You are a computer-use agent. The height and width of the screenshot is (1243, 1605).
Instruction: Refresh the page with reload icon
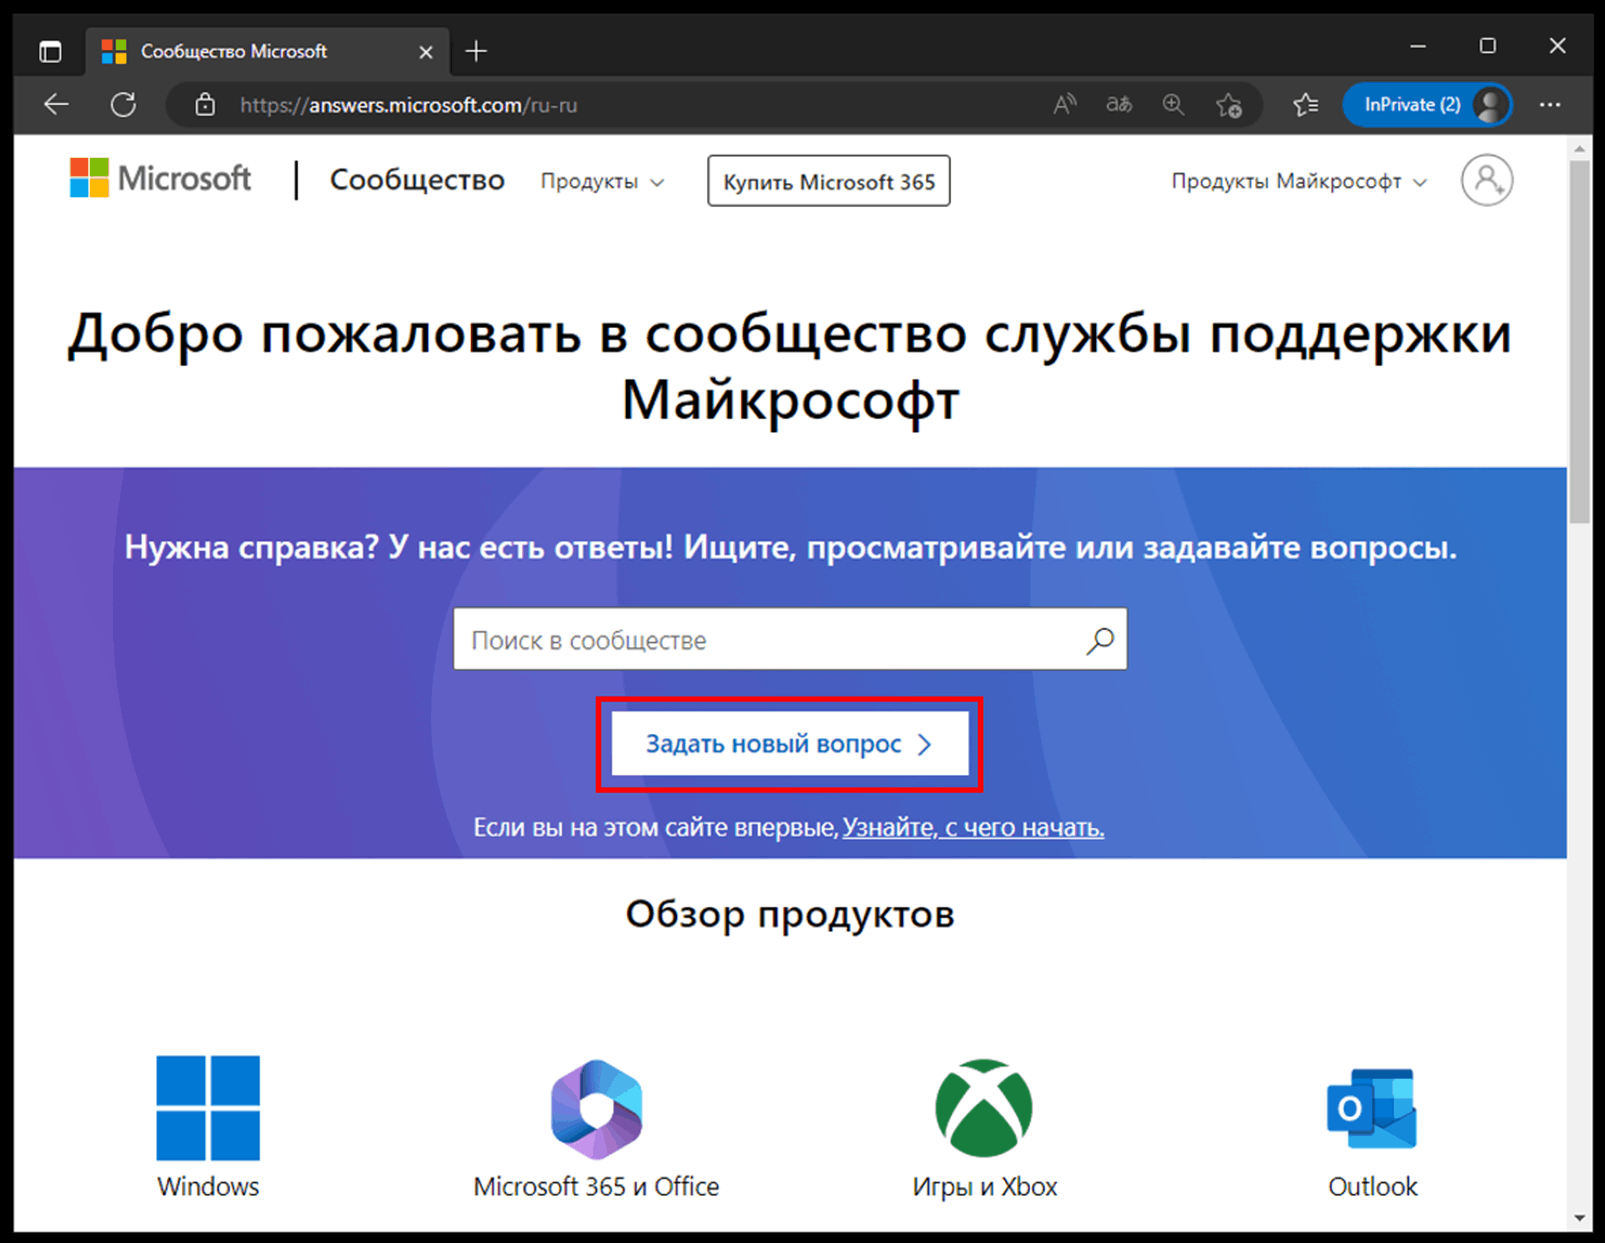(x=123, y=104)
